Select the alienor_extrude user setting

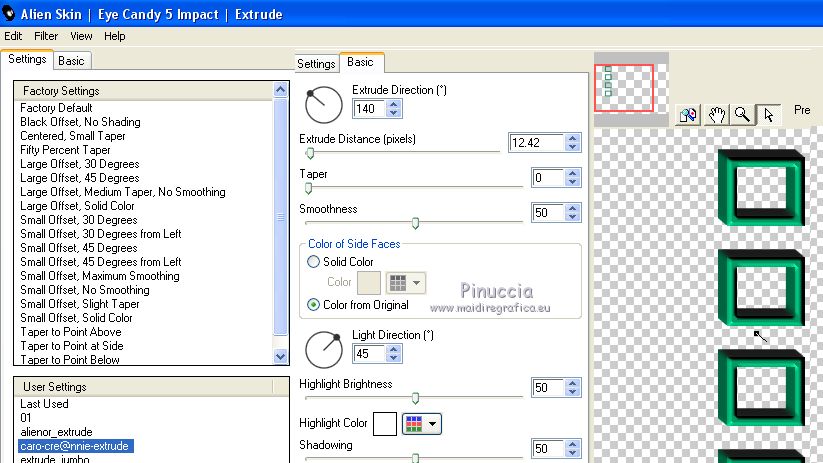tap(56, 432)
